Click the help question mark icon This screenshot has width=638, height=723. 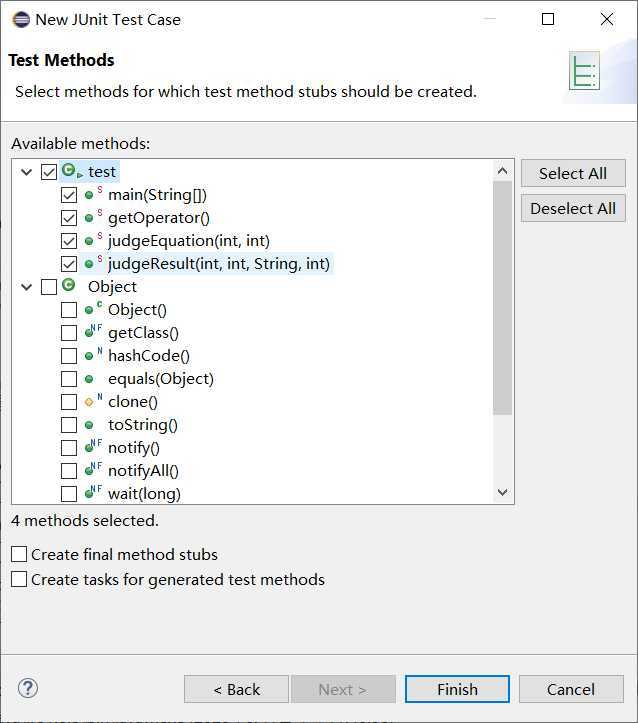27,688
